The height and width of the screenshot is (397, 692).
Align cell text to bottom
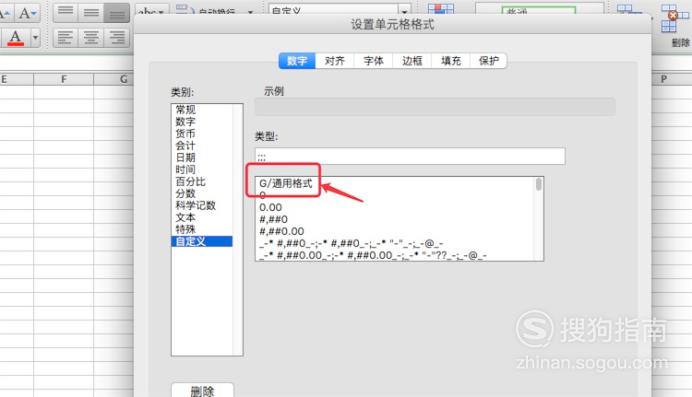(117, 12)
